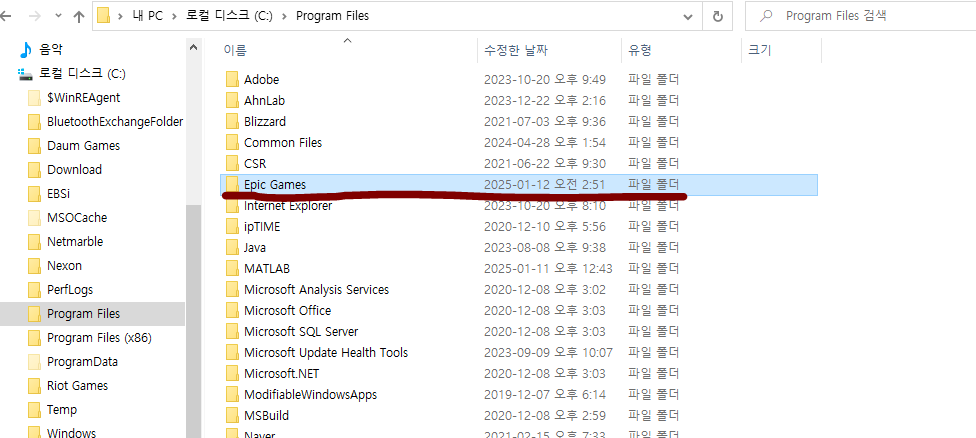Open the address bar history dropdown
This screenshot has height=438, width=976.
[x=688, y=17]
